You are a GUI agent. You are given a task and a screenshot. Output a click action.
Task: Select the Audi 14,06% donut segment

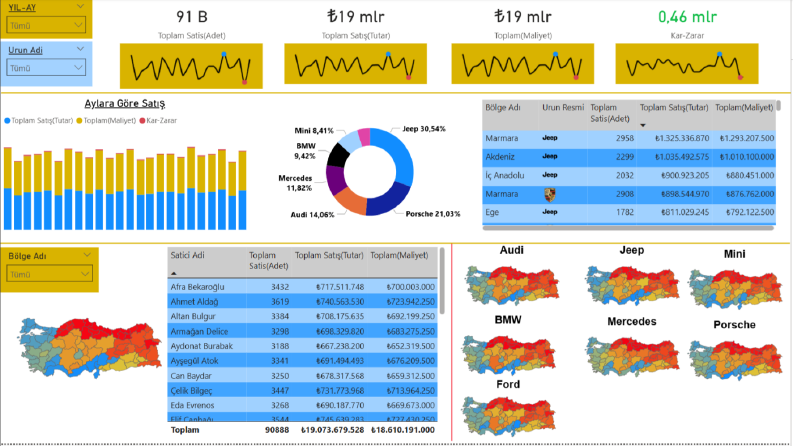(x=350, y=202)
